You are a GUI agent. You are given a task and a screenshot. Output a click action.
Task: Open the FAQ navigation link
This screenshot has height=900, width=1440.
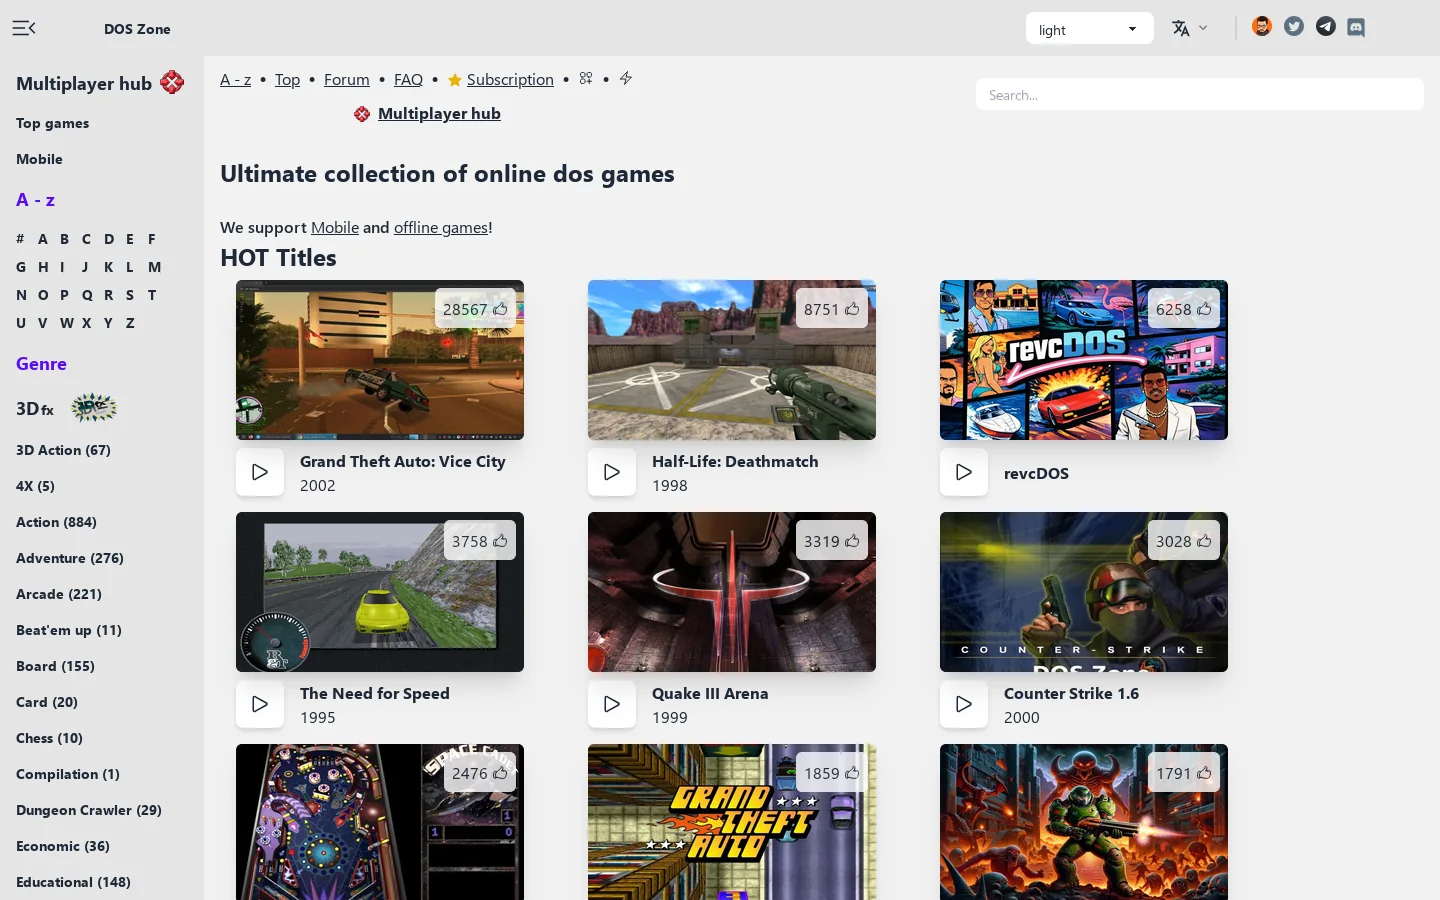click(408, 79)
